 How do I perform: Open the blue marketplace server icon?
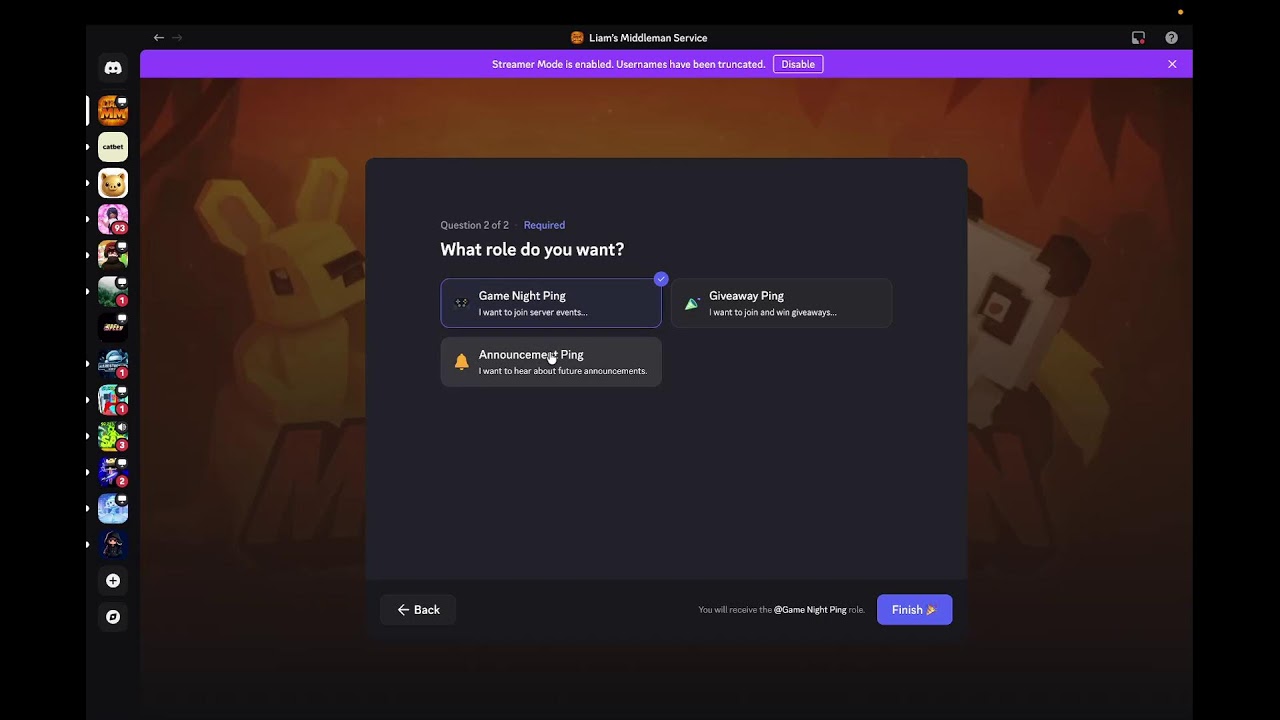click(x=113, y=363)
